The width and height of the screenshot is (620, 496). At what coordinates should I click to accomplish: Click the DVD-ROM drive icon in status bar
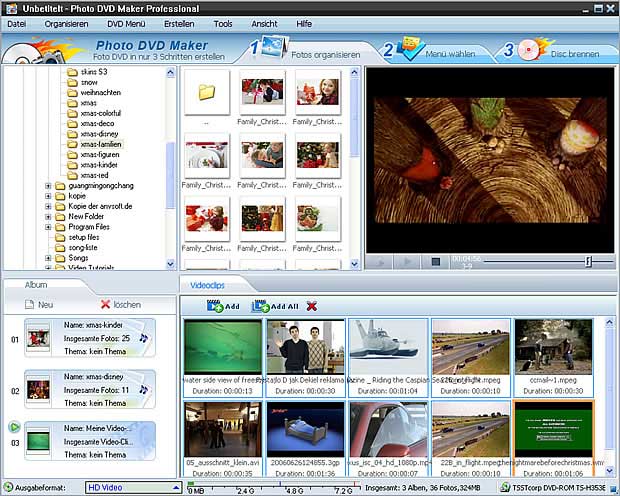(505, 487)
